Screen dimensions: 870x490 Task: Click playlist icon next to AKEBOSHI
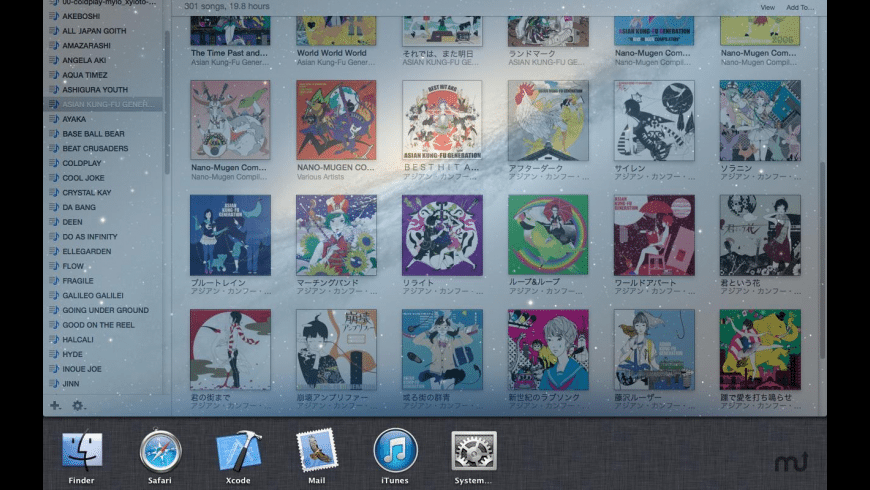54,16
